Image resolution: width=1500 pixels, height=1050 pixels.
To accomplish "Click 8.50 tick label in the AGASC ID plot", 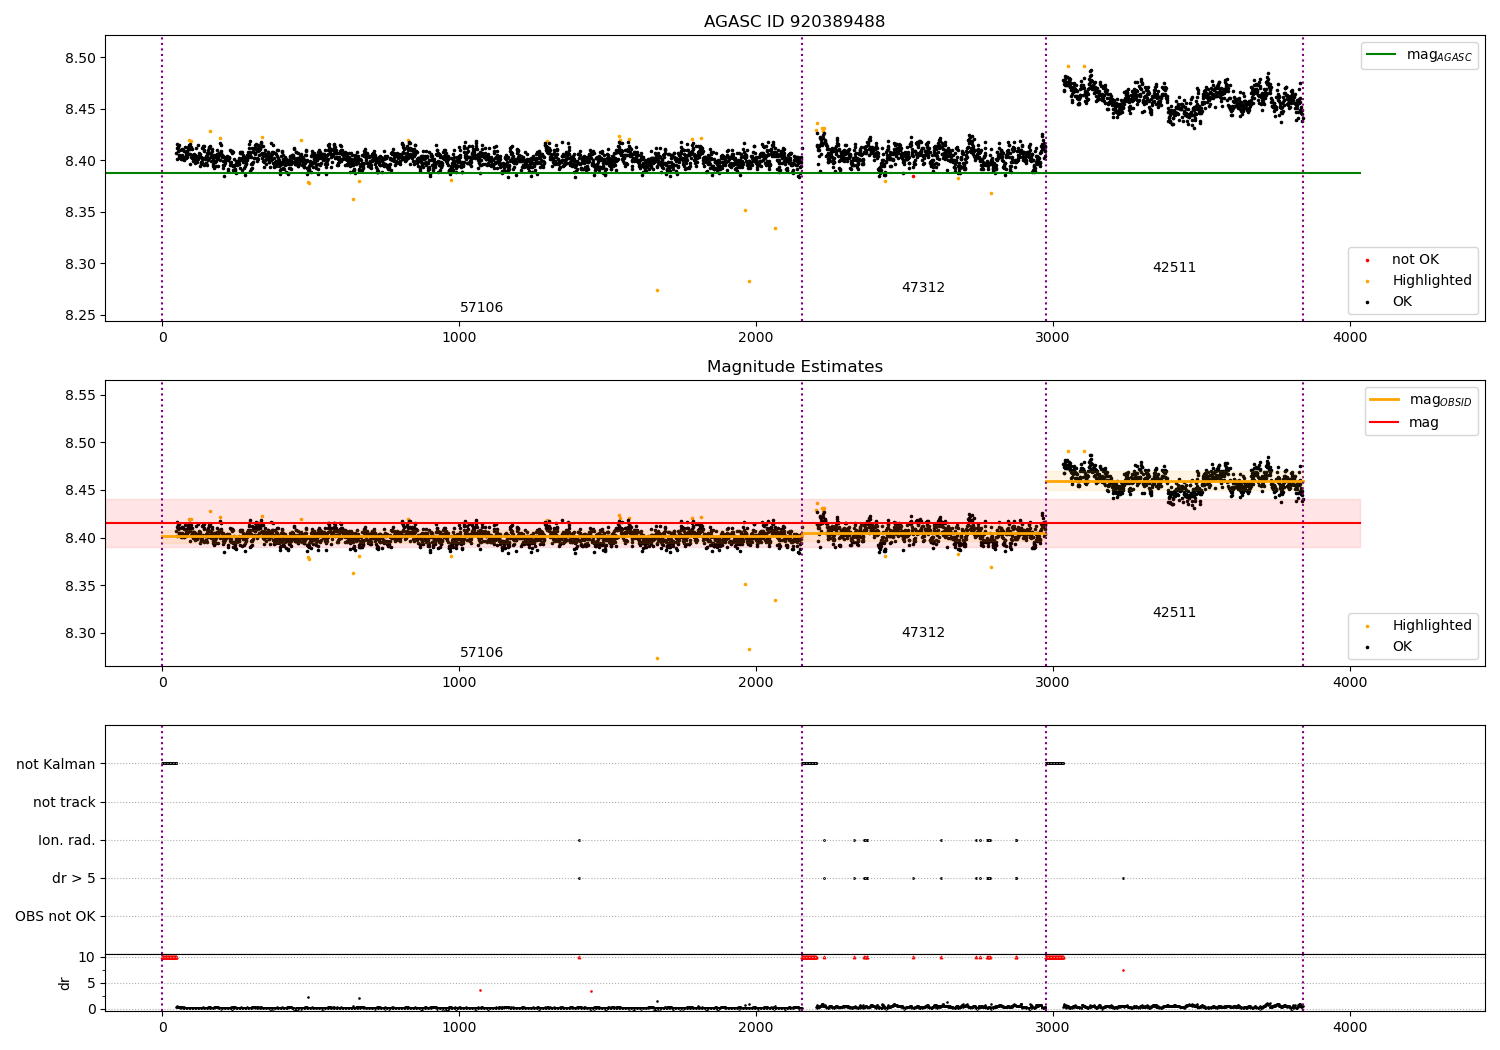I will point(80,58).
